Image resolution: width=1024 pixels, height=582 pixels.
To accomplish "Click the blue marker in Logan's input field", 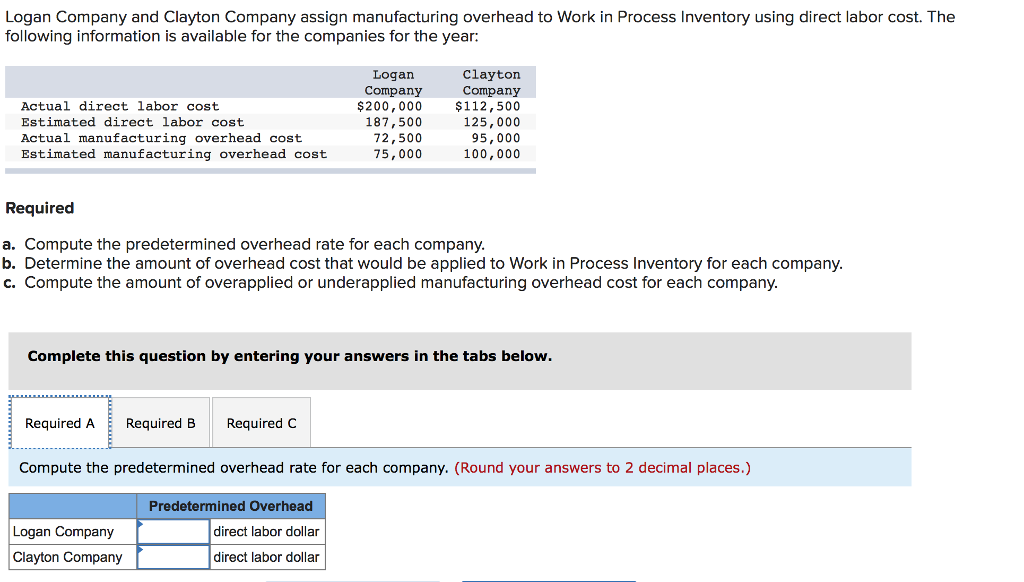I will click(x=142, y=524).
